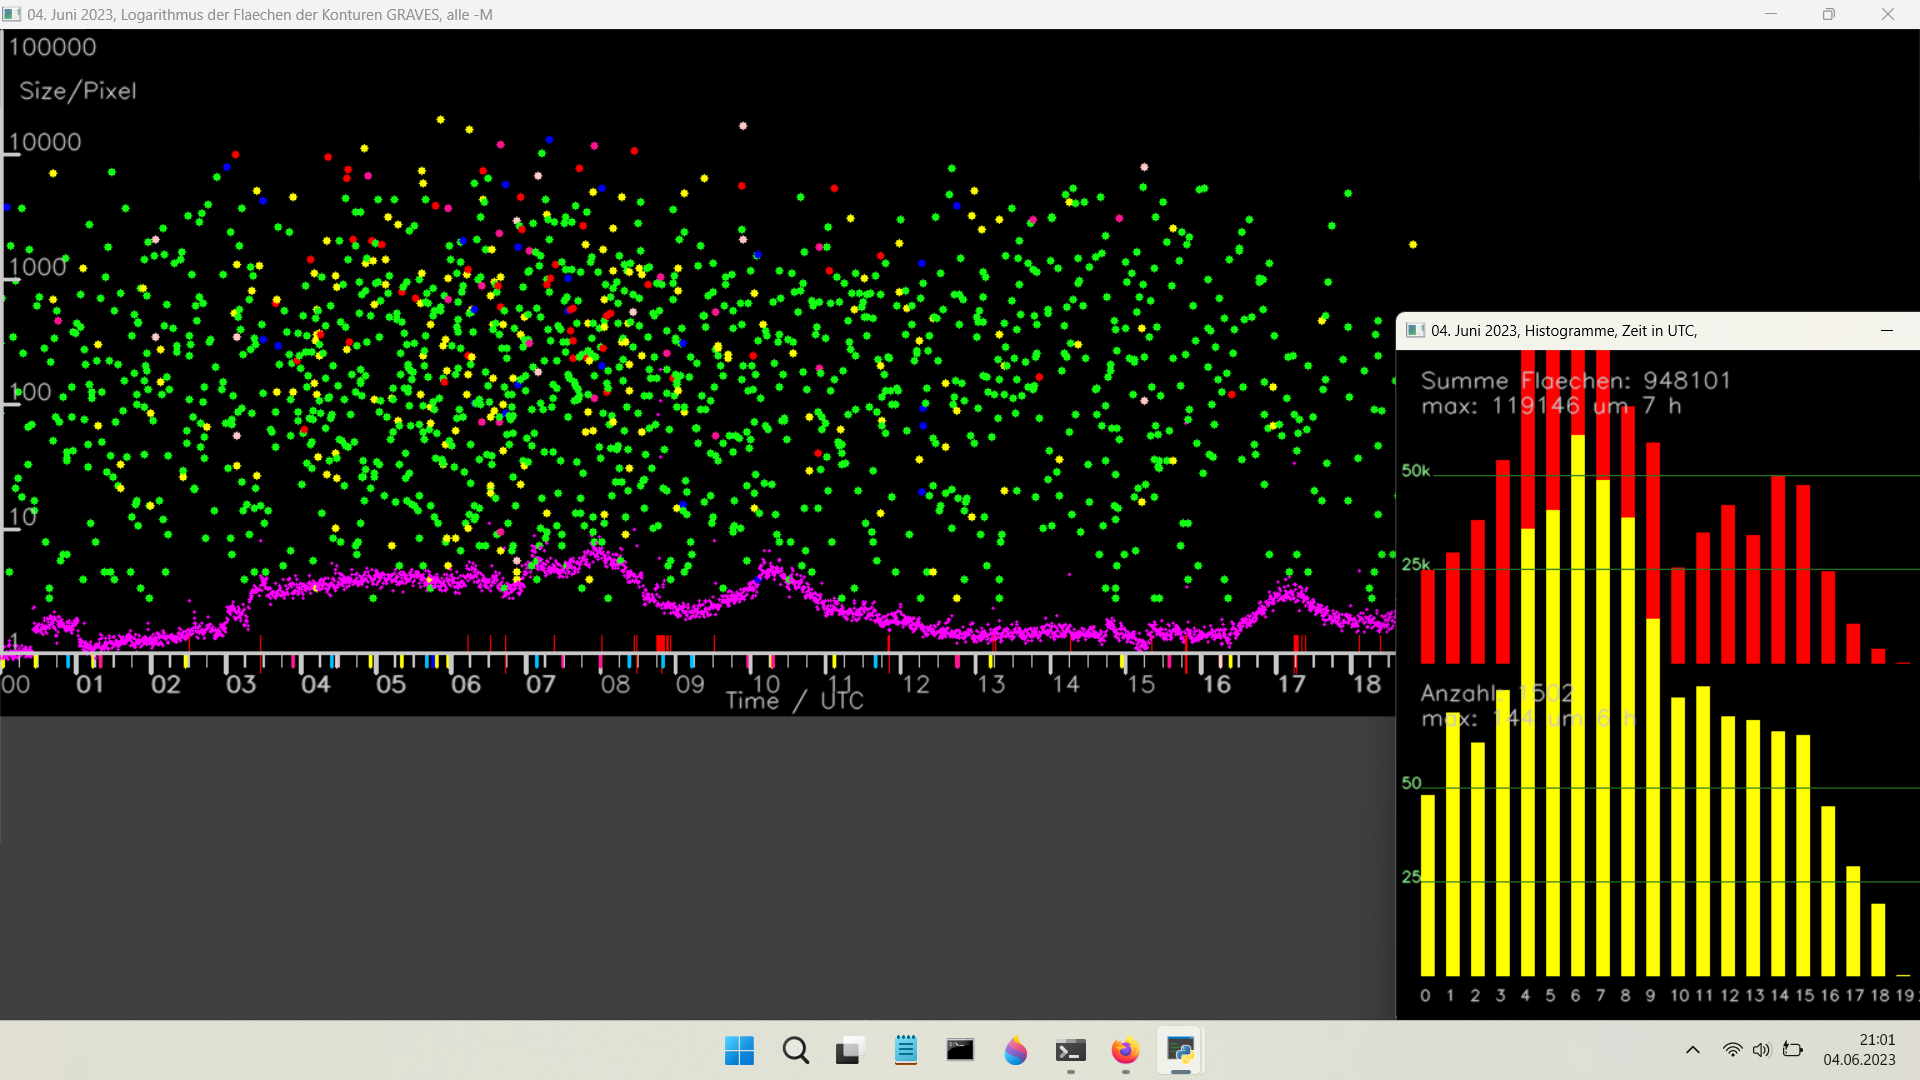The width and height of the screenshot is (1920, 1080).
Task: Launch Firefox from the taskbar
Action: [x=1126, y=1051]
